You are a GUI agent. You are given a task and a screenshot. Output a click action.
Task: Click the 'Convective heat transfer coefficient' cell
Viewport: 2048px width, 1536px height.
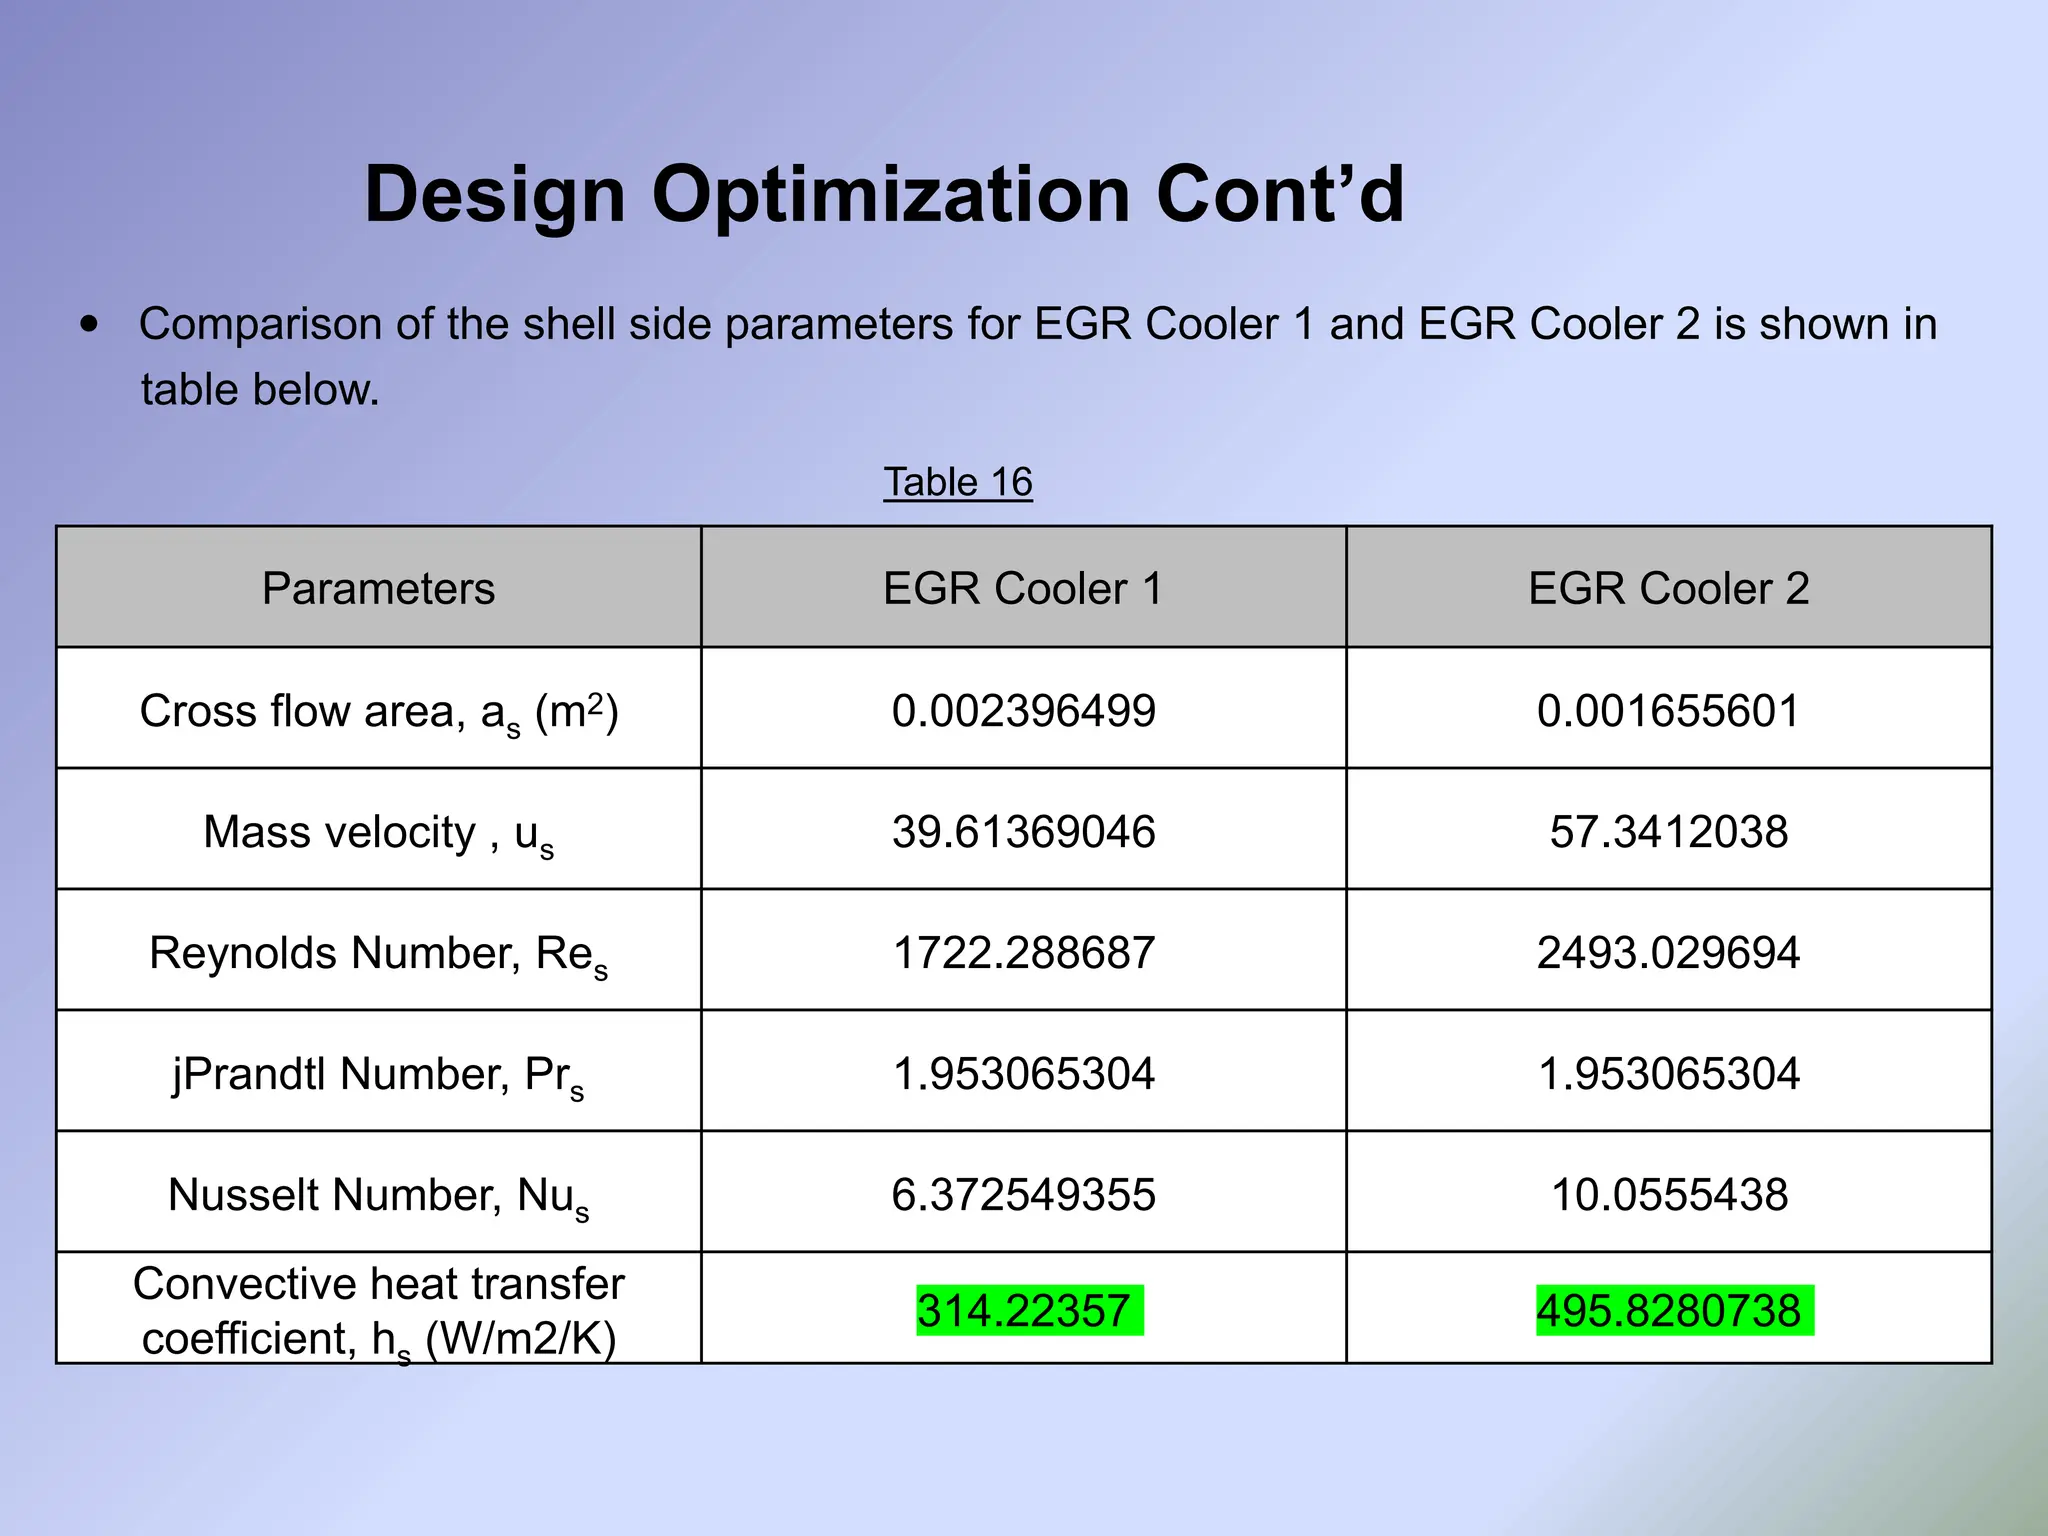tap(379, 1308)
